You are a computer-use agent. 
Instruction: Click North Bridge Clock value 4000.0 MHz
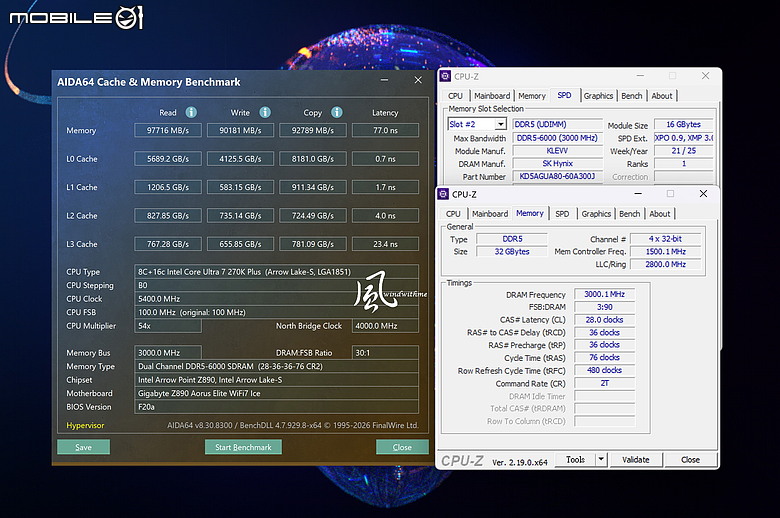click(x=385, y=326)
